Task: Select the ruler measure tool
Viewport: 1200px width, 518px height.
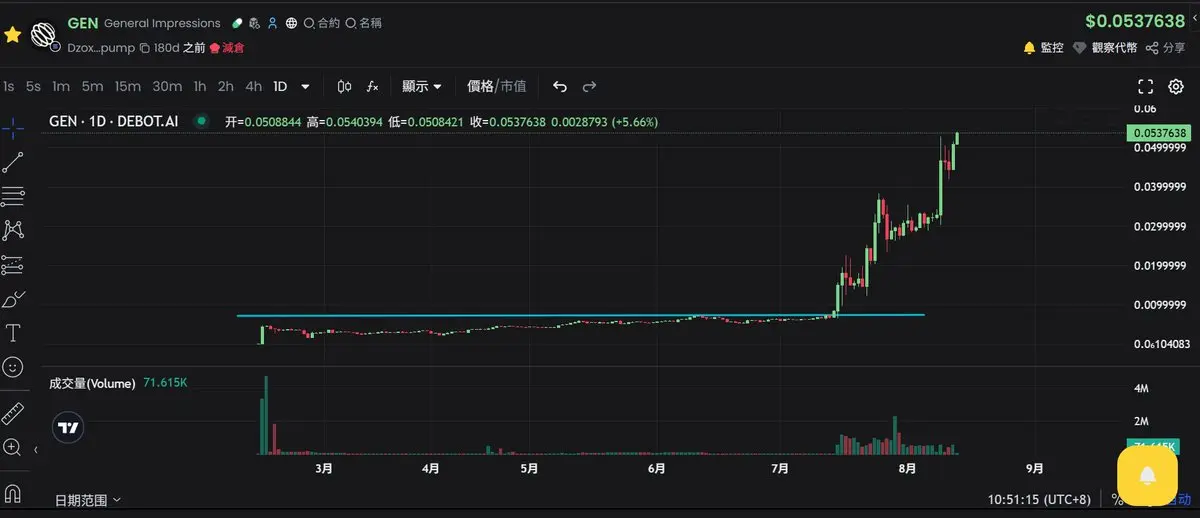Action: tap(13, 413)
